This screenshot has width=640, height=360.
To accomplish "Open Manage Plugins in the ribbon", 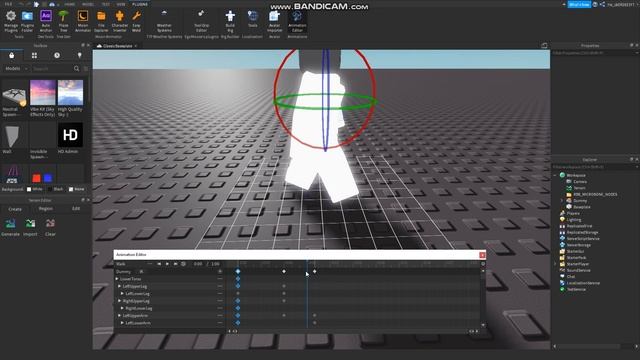I will coord(11,21).
